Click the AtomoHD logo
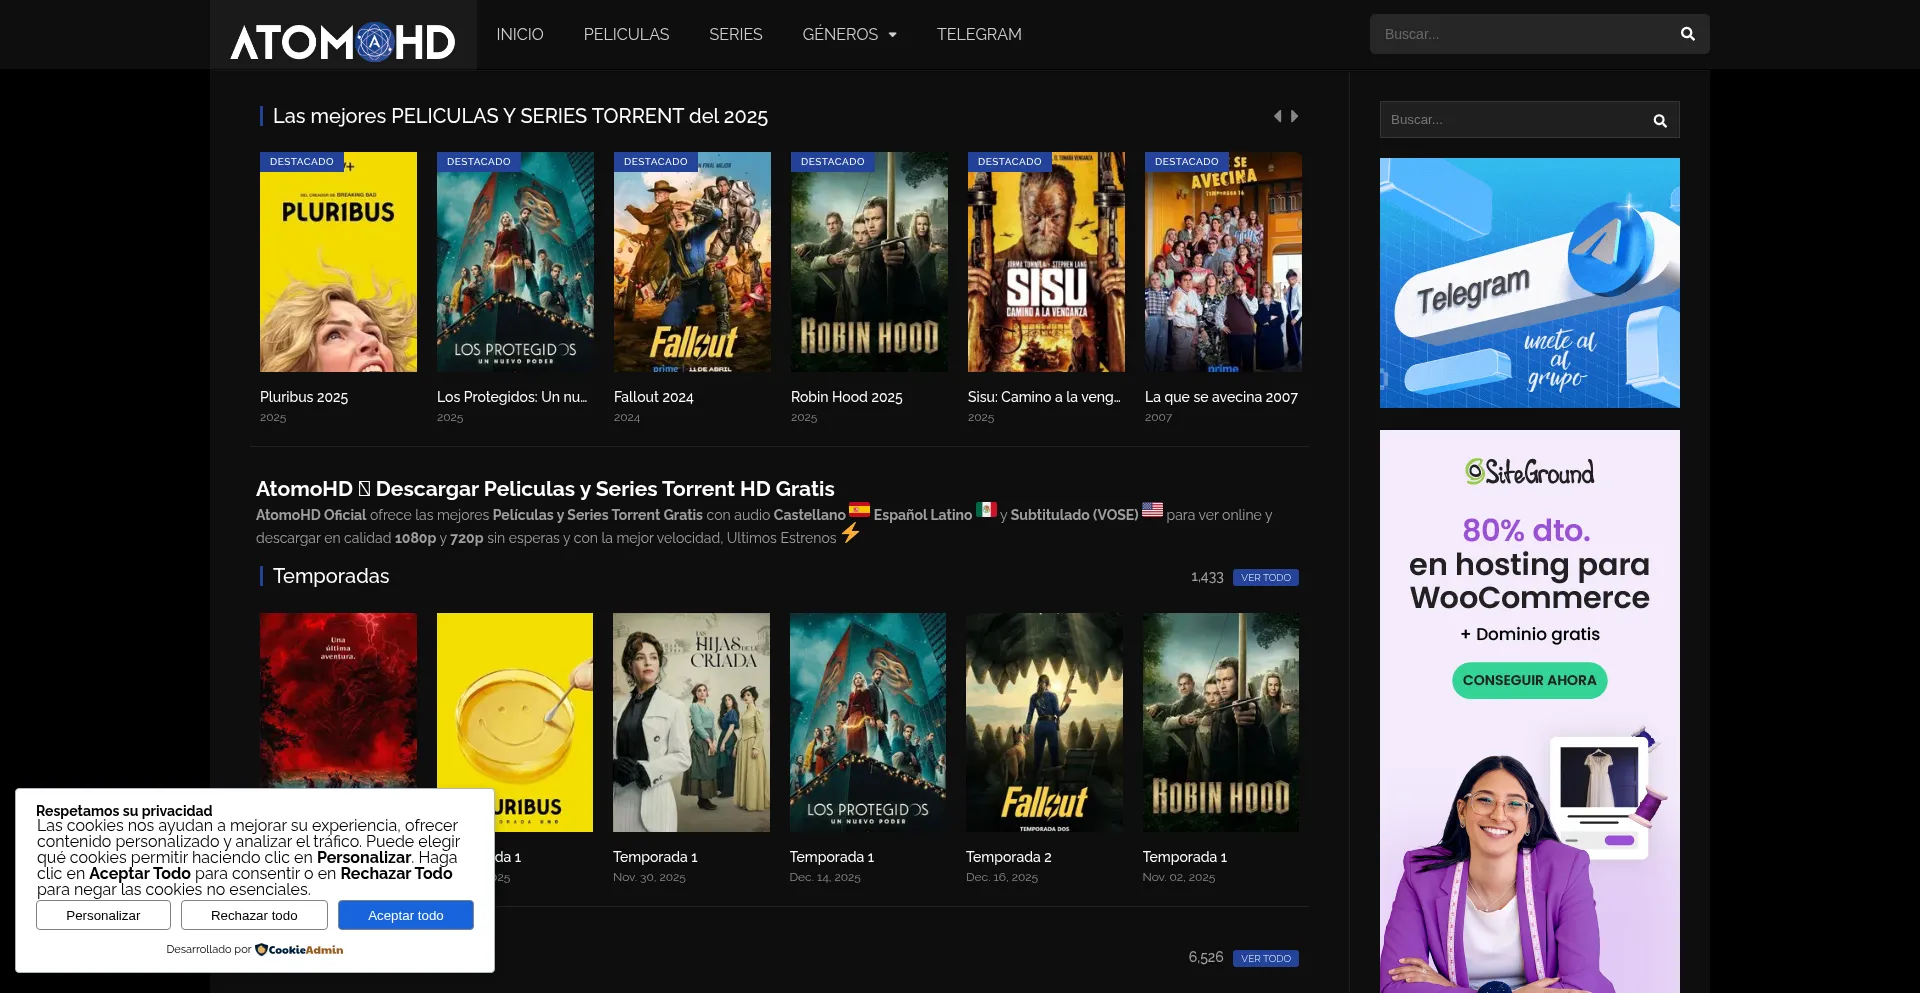 coord(342,42)
